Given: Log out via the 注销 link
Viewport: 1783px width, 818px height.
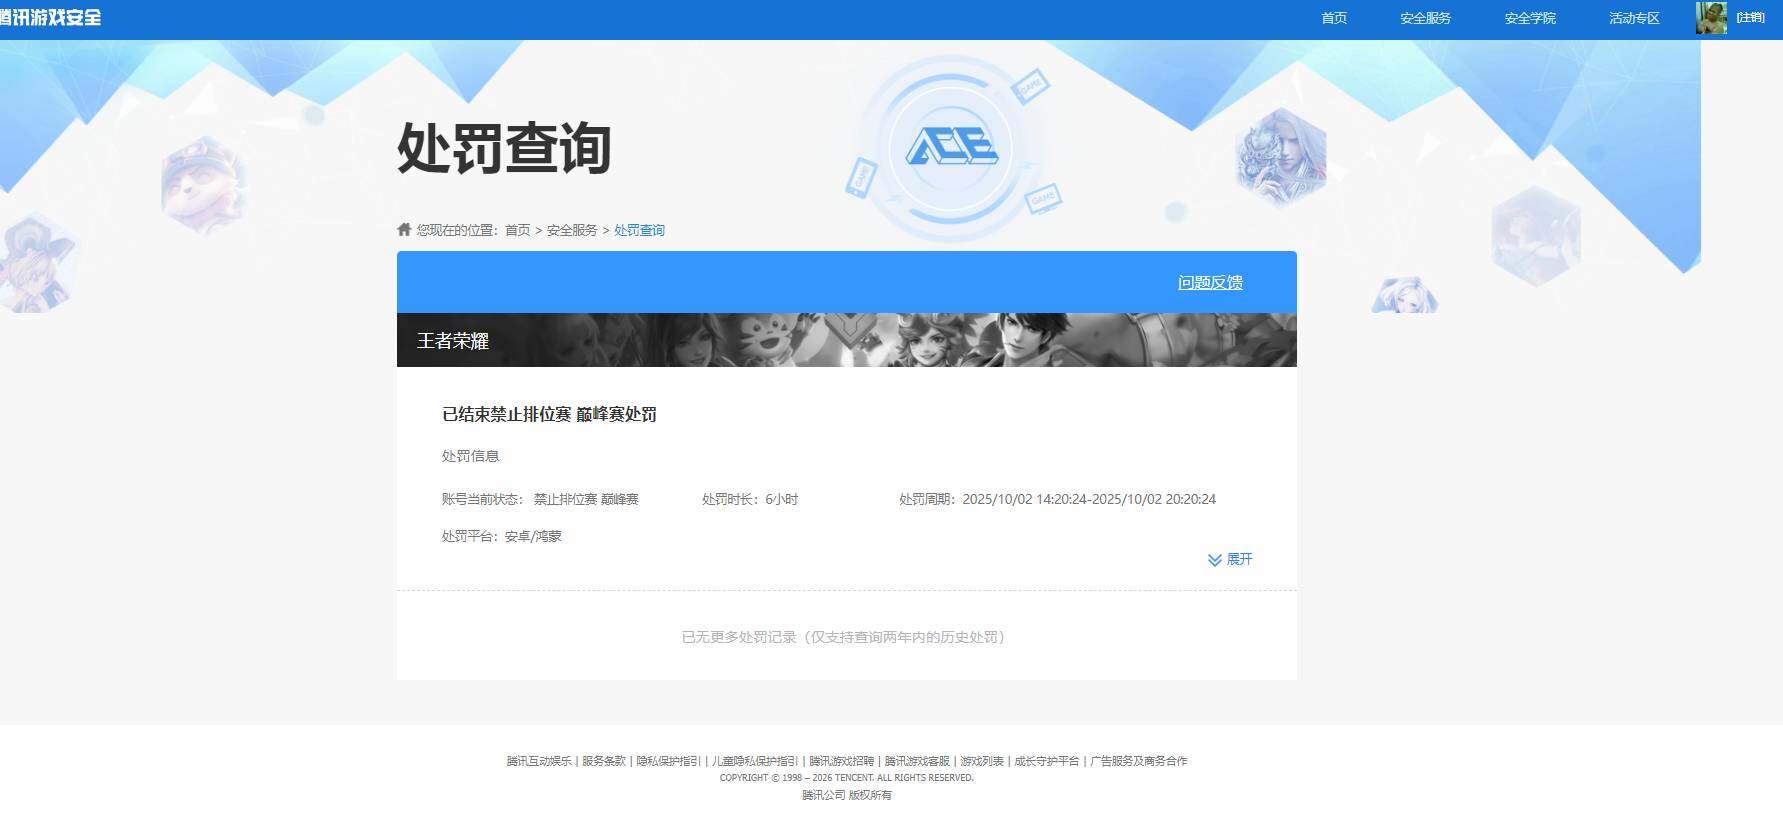Looking at the screenshot, I should [x=1750, y=17].
